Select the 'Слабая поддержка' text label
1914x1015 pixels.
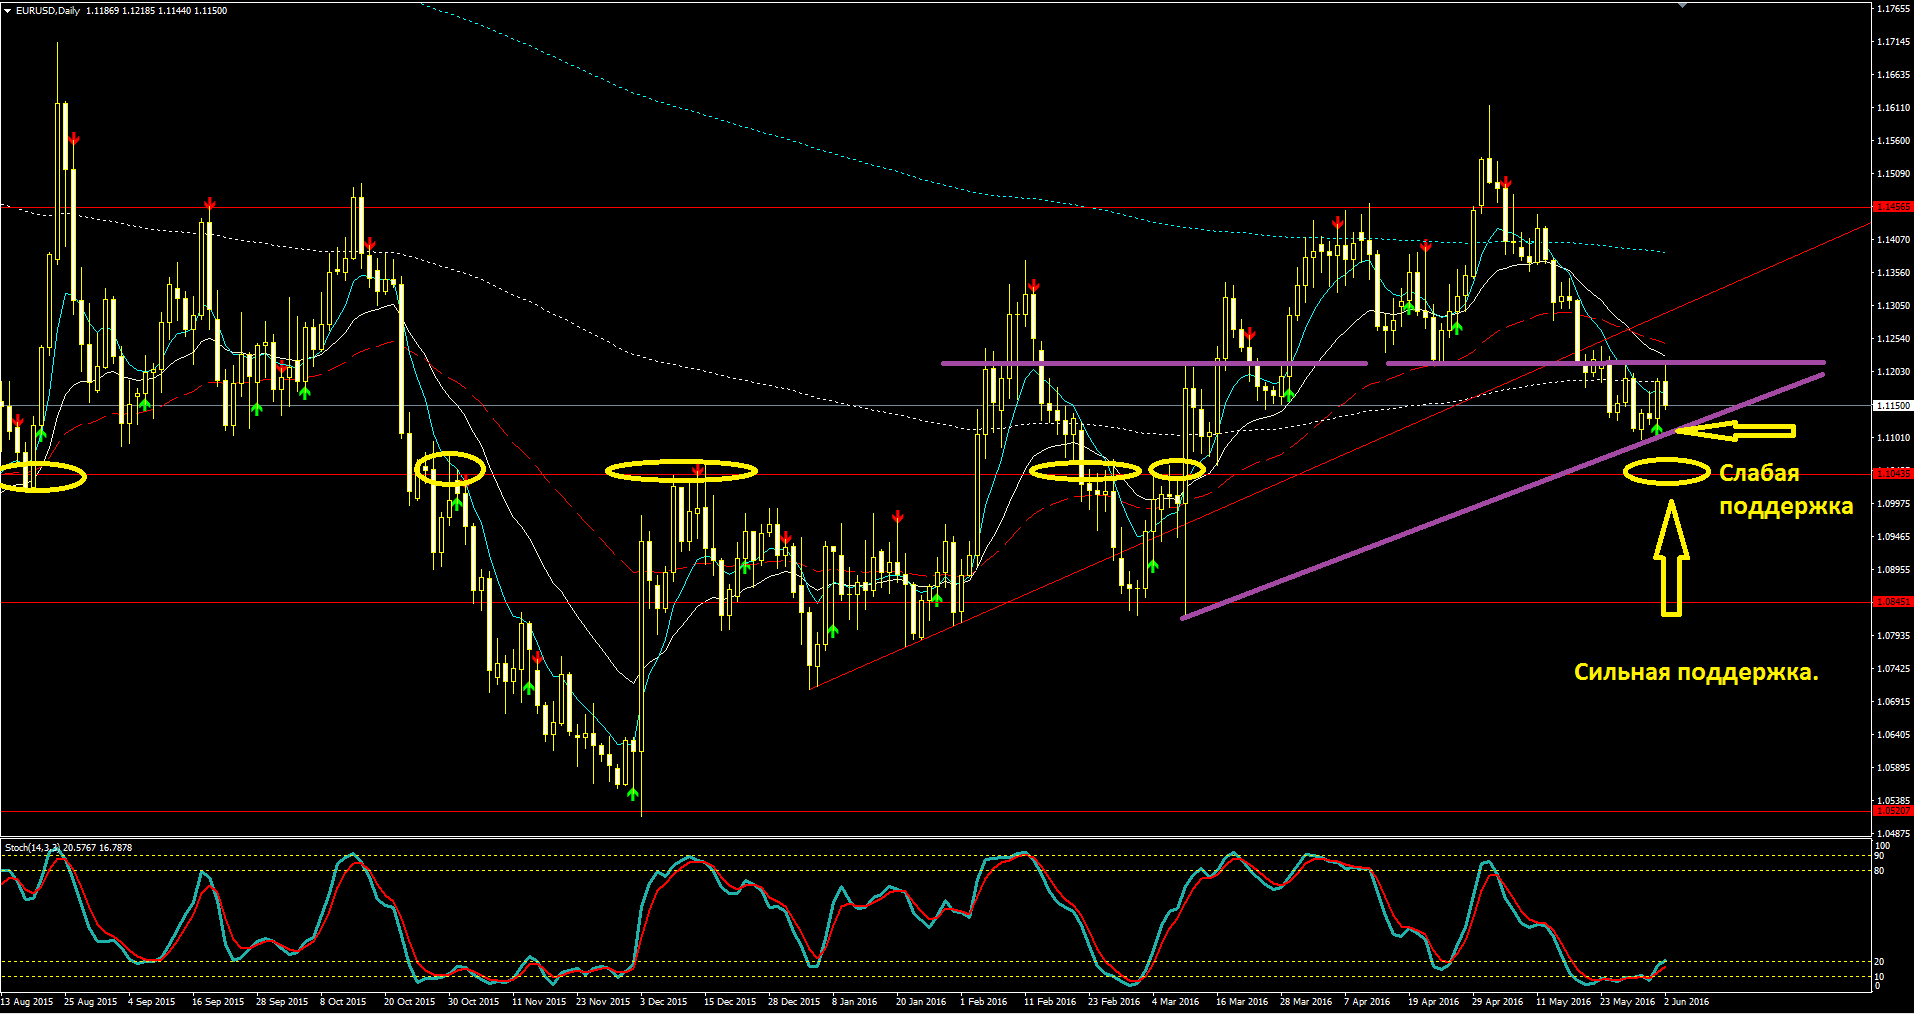coord(1786,489)
